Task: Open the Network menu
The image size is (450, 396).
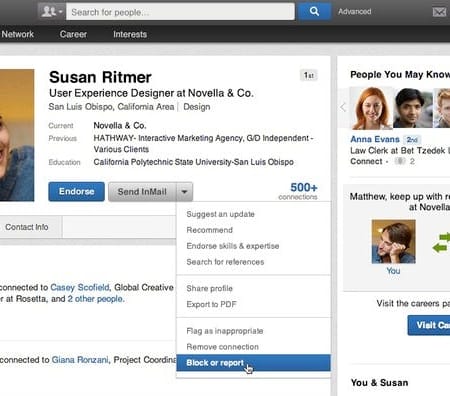Action: tap(17, 34)
